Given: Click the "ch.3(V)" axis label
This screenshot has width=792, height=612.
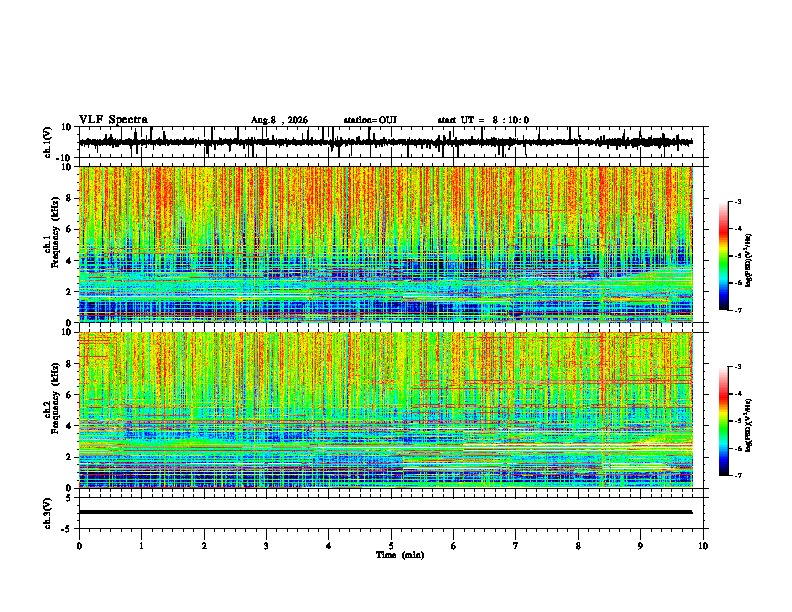Looking at the screenshot, I should pos(48,513).
